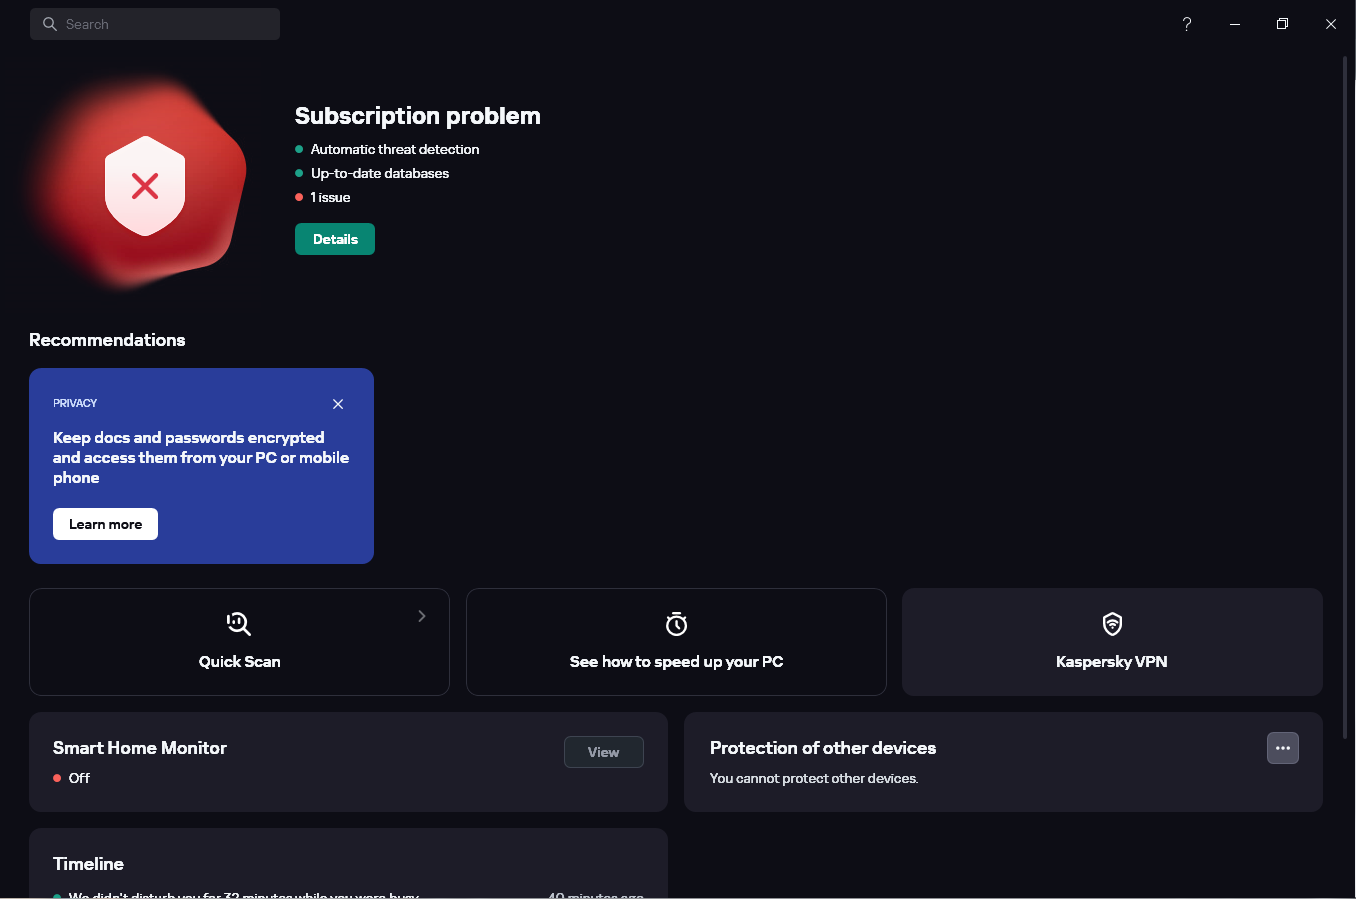View the Smart Home Monitor
This screenshot has height=899, width=1356.
pos(603,752)
